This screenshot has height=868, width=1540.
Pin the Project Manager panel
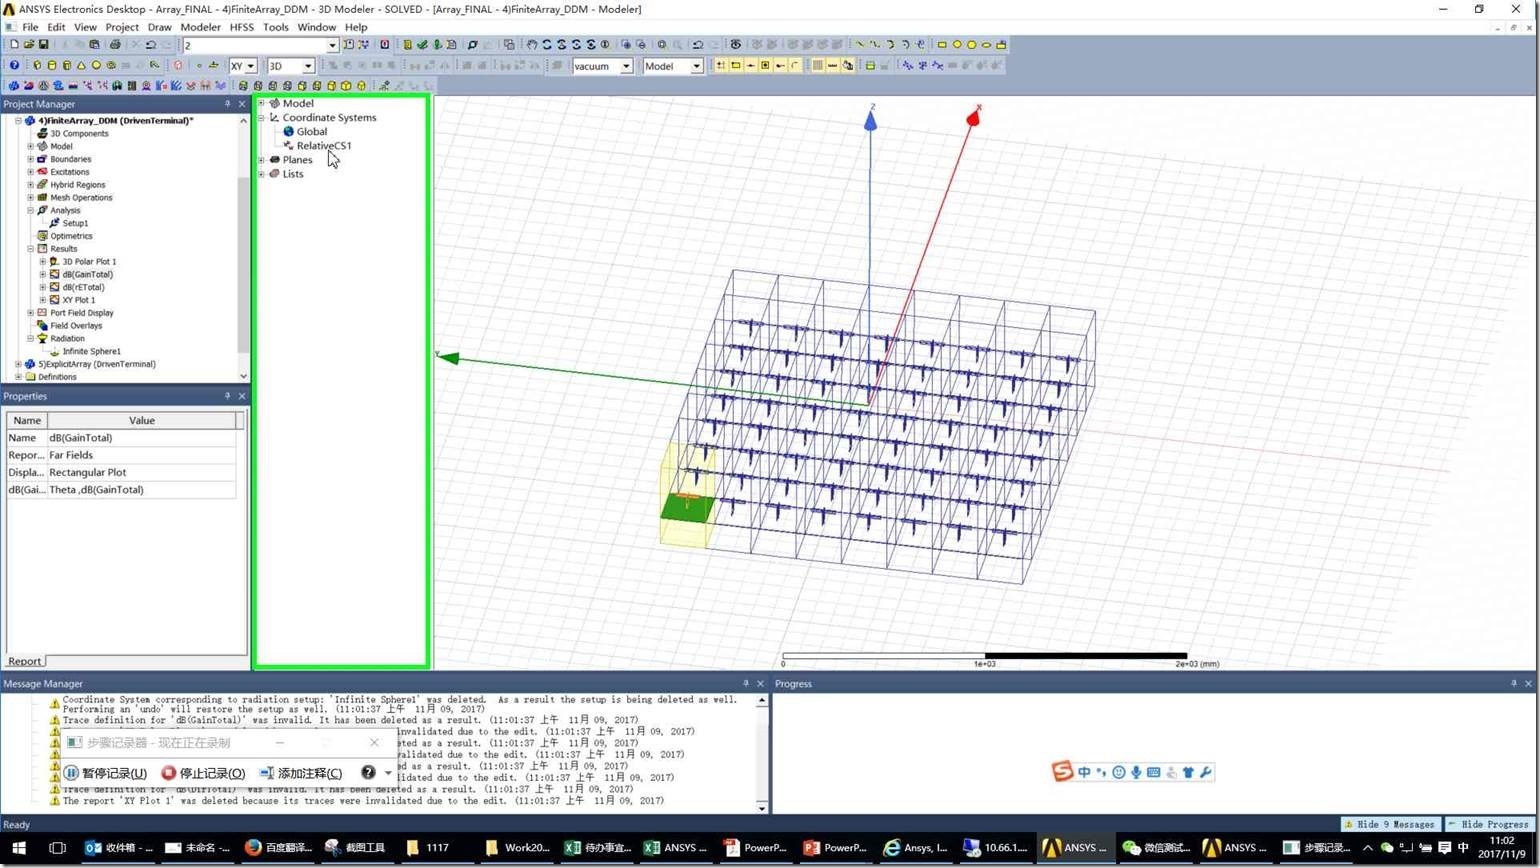(227, 104)
